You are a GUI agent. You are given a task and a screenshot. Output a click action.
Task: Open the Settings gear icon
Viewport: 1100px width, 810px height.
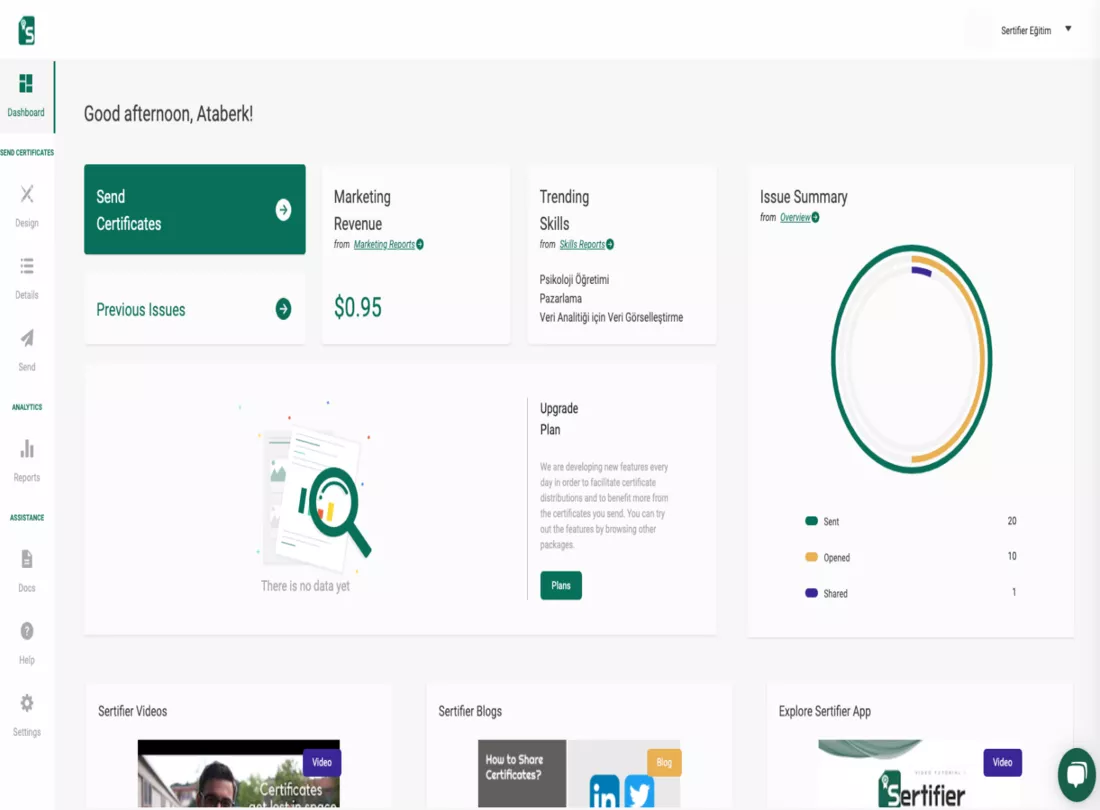pyautogui.click(x=27, y=703)
